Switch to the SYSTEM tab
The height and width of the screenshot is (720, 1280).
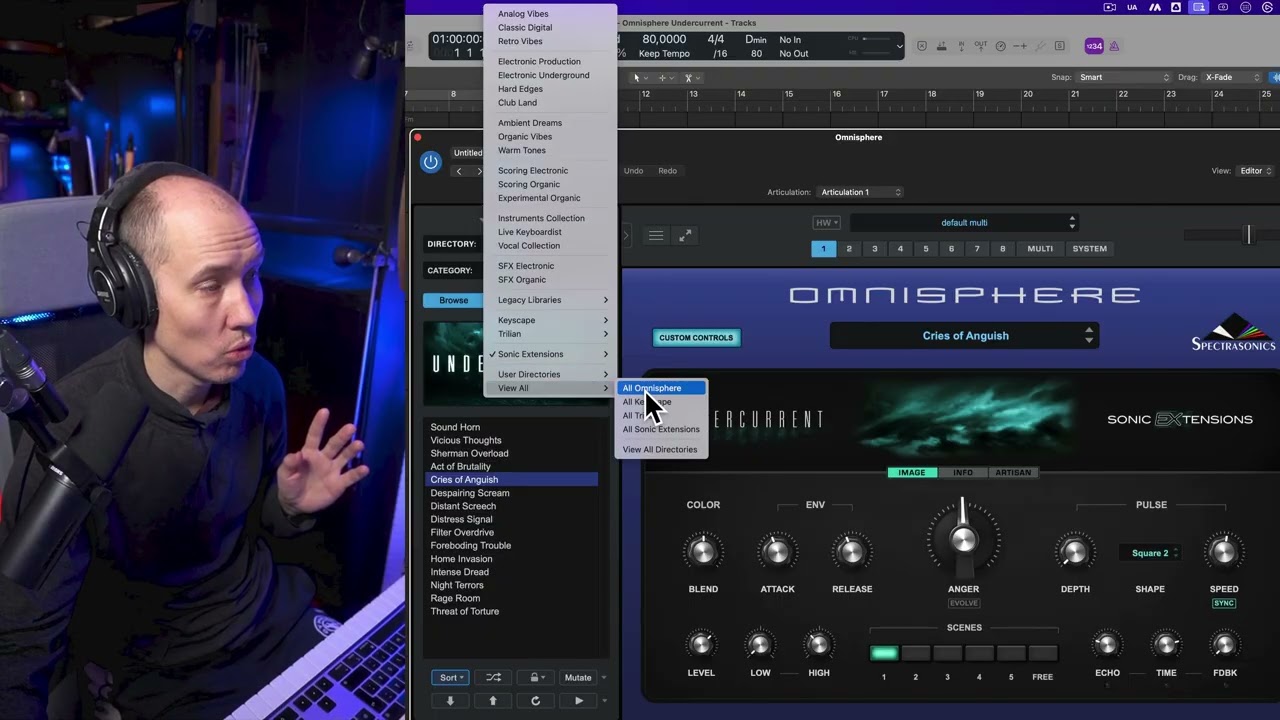pyautogui.click(x=1090, y=249)
